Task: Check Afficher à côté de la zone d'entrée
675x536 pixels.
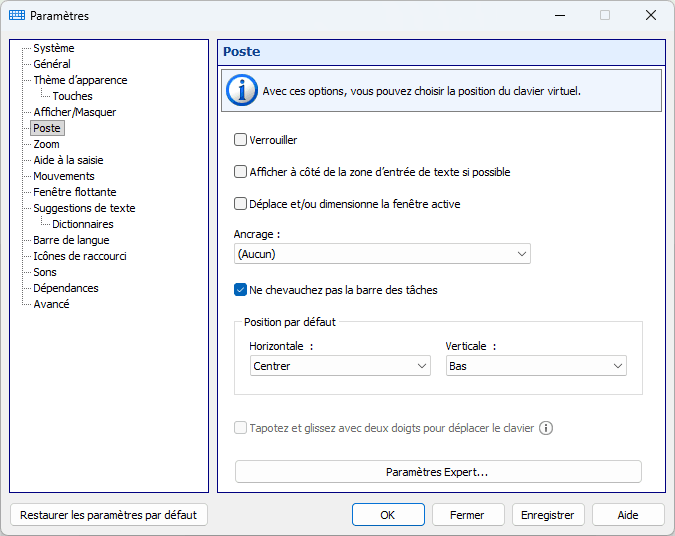Action: tap(240, 172)
